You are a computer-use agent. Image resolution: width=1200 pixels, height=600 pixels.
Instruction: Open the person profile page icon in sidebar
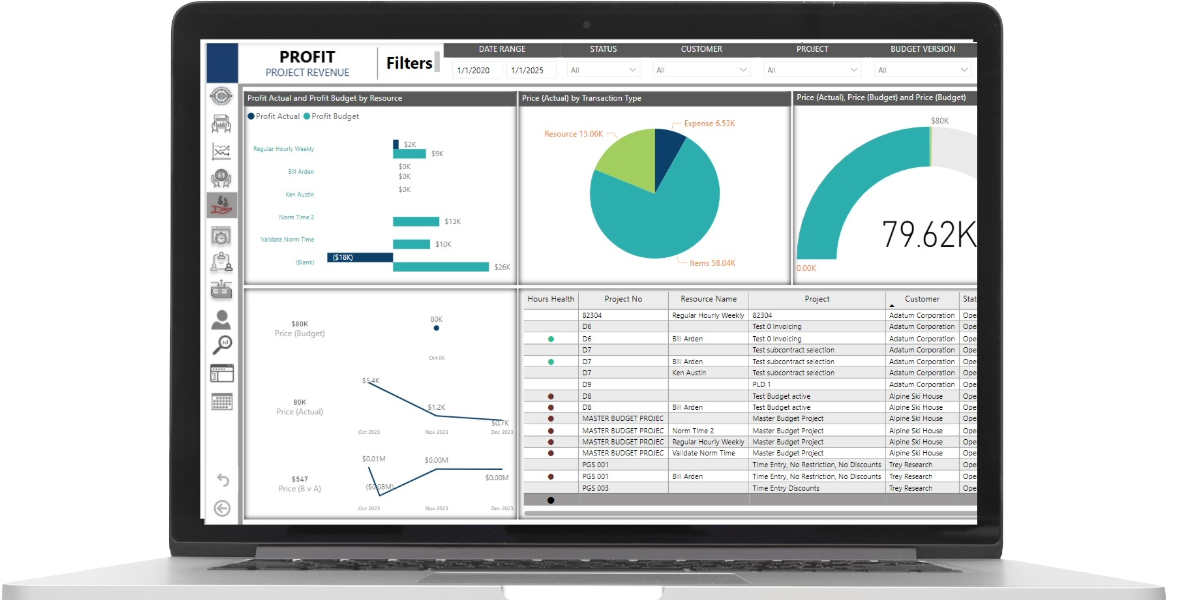tap(221, 320)
